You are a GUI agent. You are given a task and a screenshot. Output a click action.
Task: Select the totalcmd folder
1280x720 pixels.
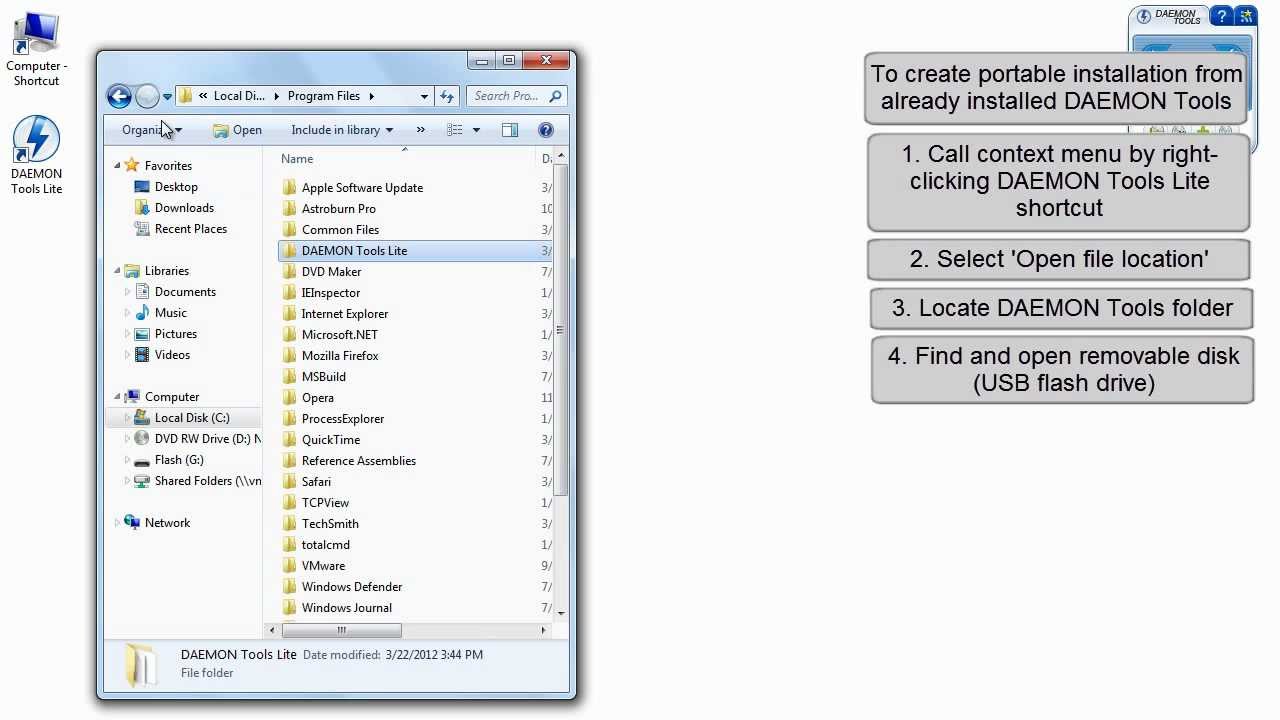(326, 545)
